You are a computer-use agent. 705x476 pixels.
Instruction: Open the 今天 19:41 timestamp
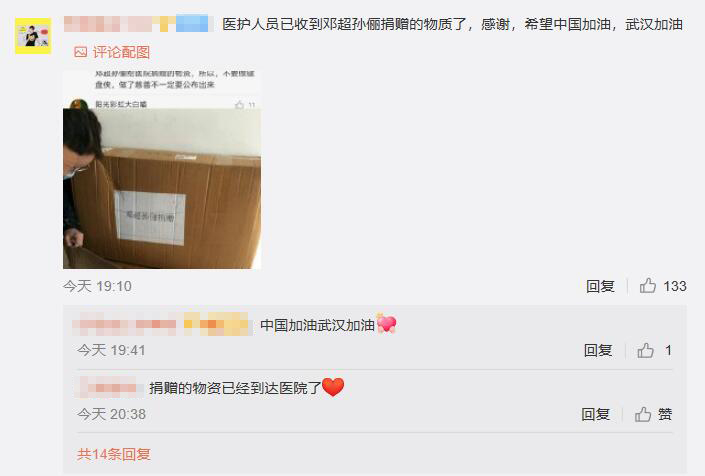point(111,350)
